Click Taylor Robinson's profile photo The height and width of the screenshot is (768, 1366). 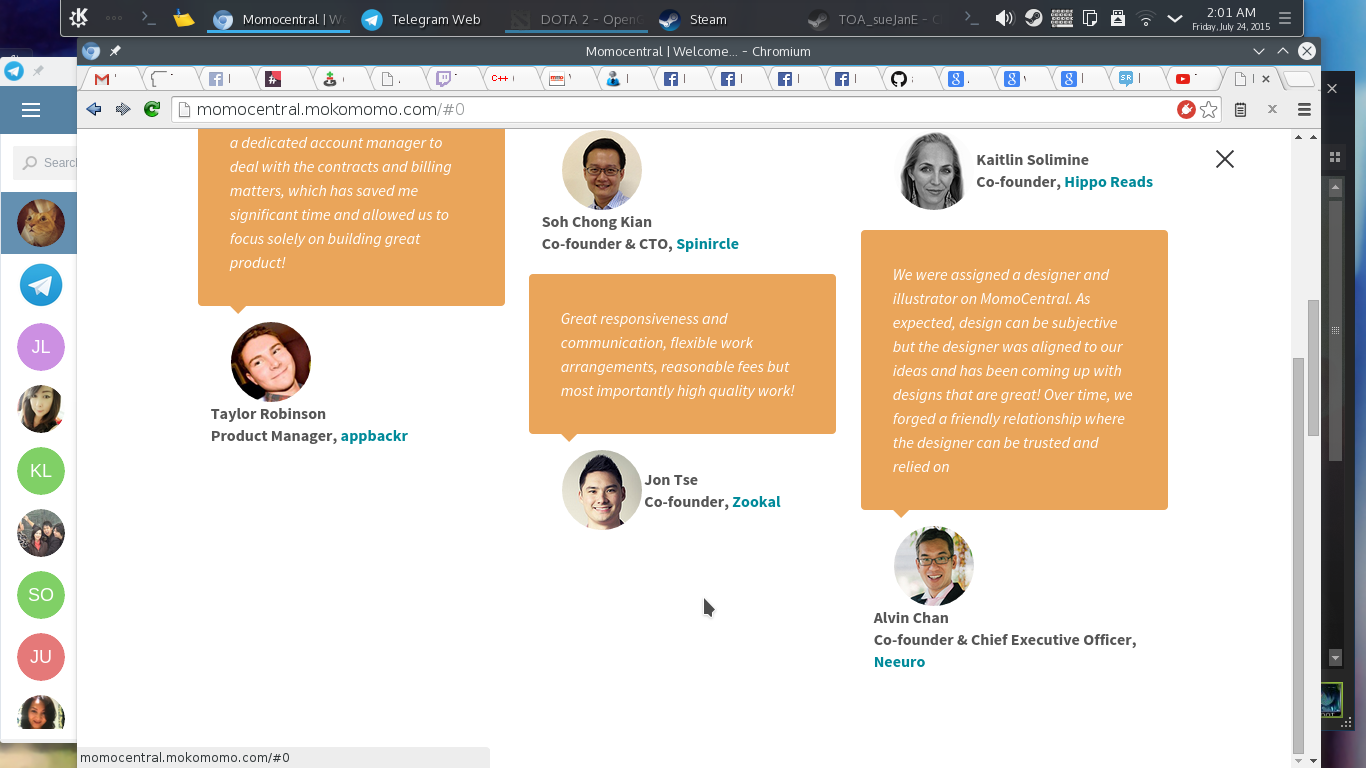[x=271, y=362]
